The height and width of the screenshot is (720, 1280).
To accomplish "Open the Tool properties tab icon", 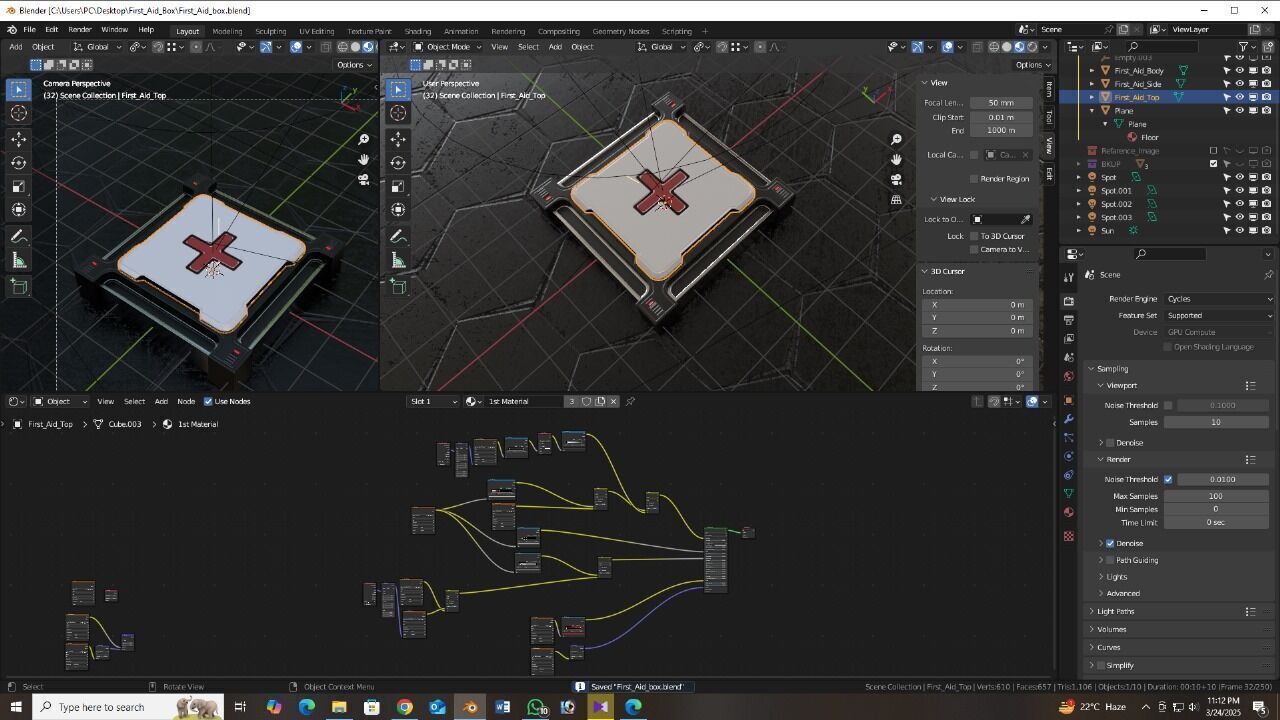I will pos(1069,278).
